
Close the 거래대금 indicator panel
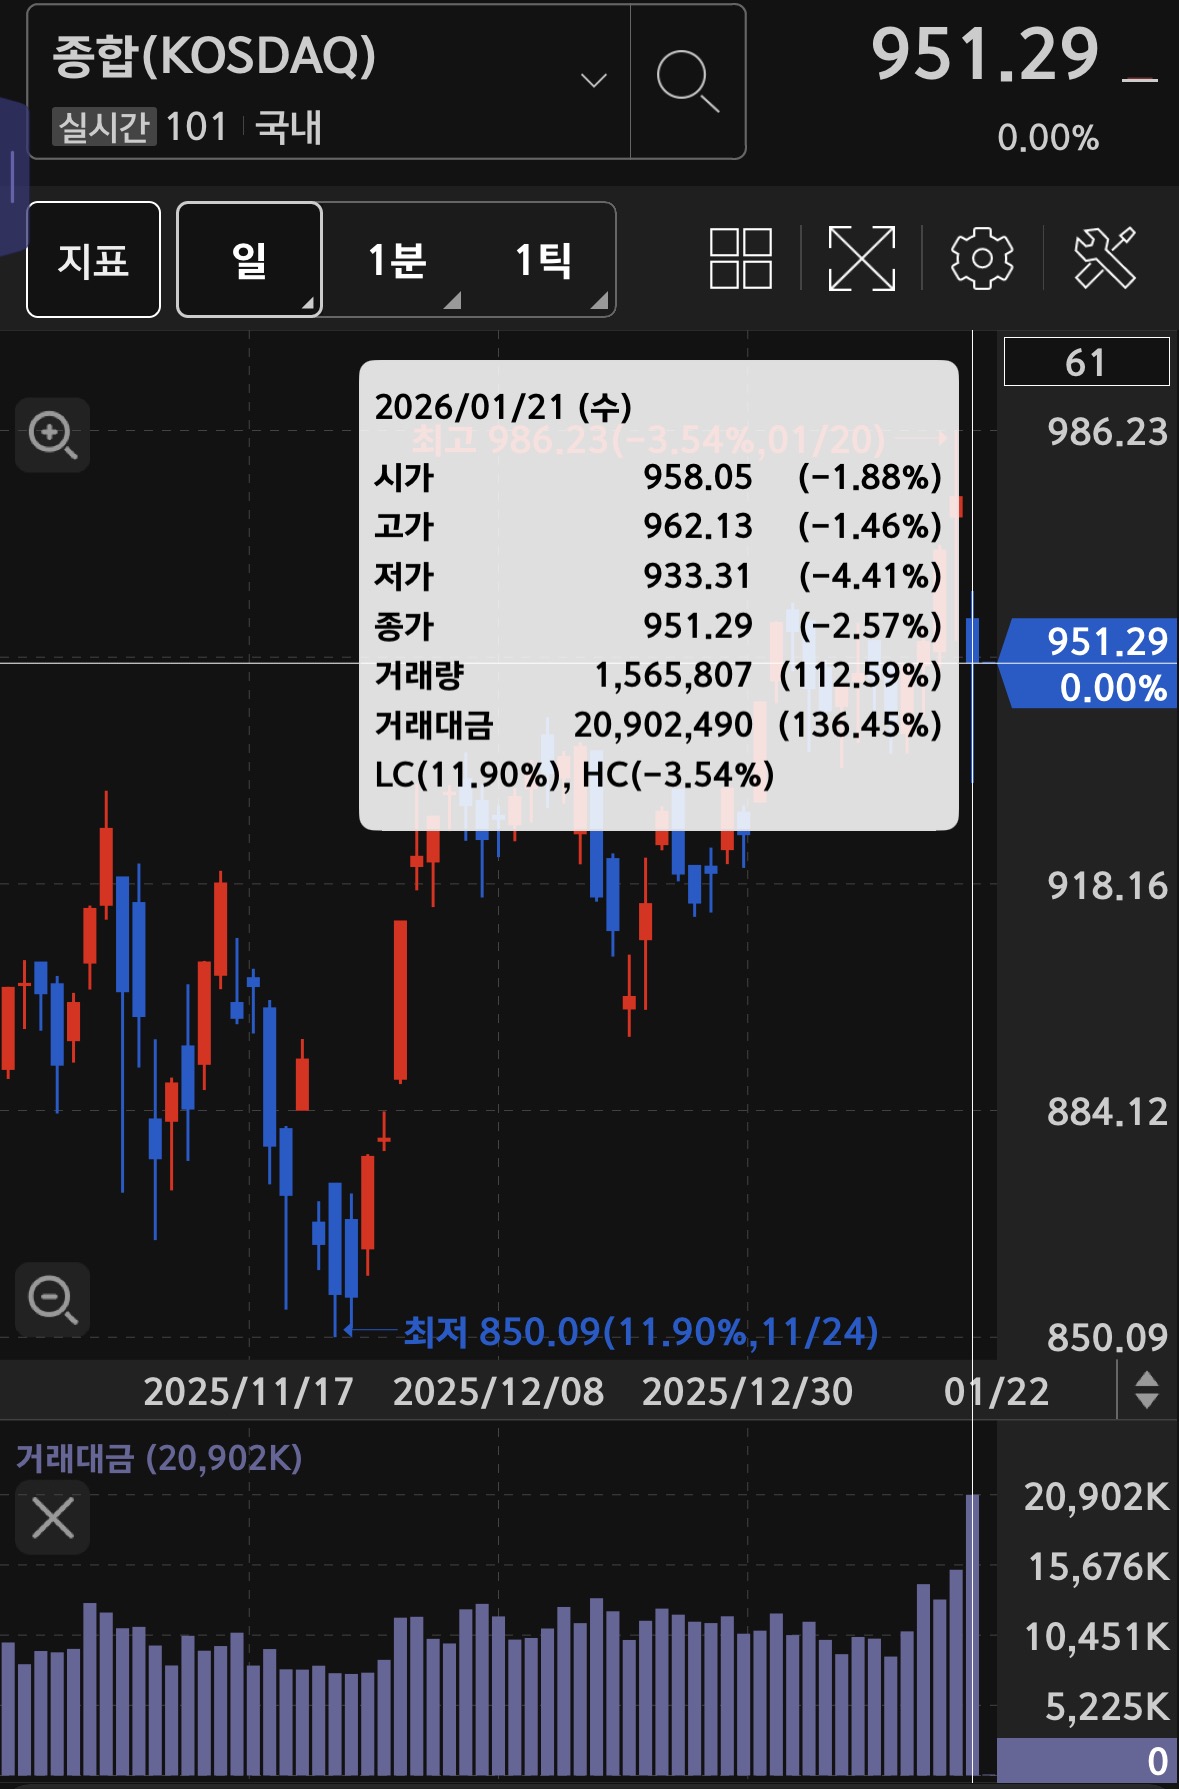pos(52,1518)
